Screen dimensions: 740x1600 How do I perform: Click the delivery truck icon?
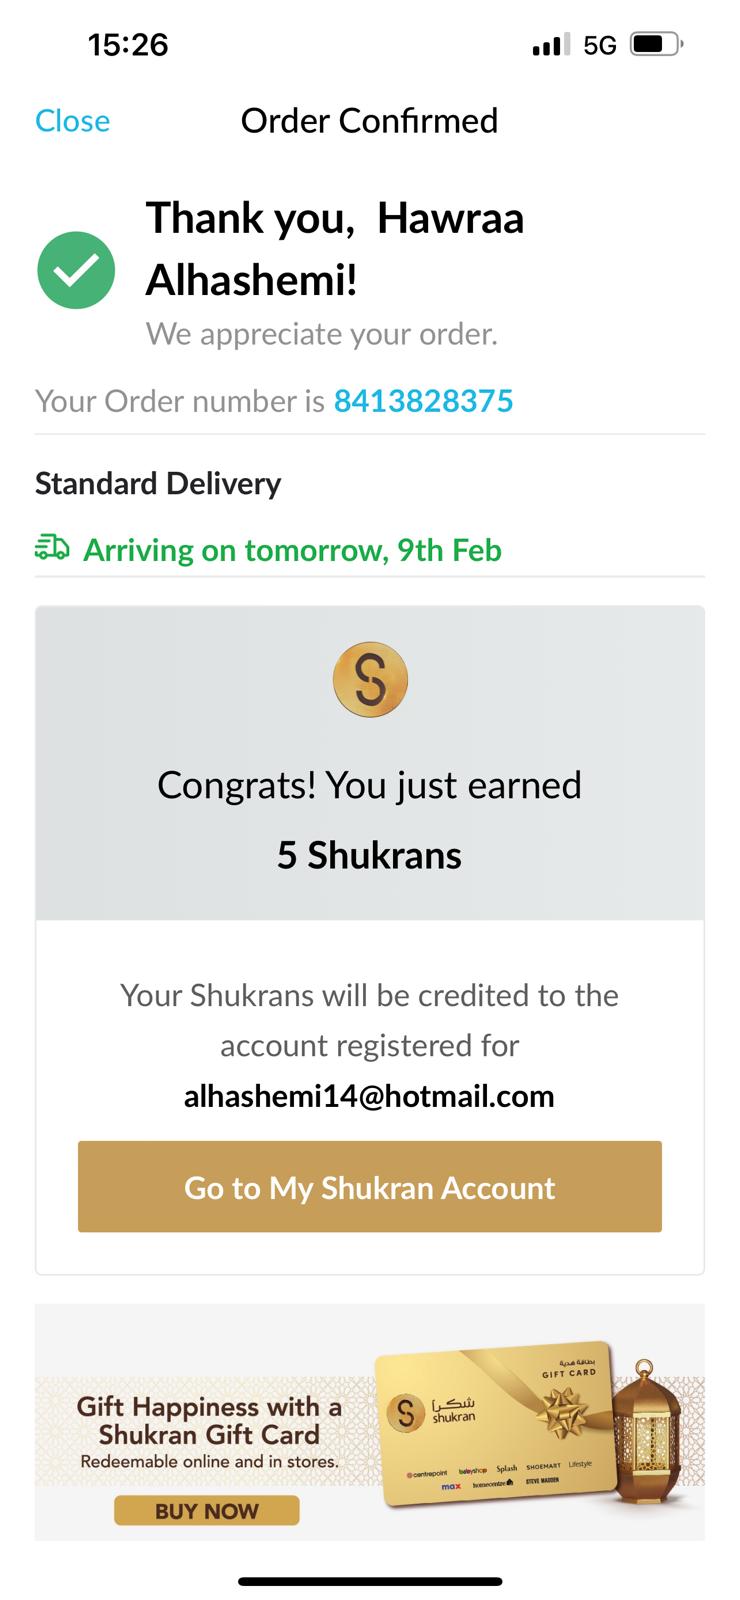coord(52,547)
